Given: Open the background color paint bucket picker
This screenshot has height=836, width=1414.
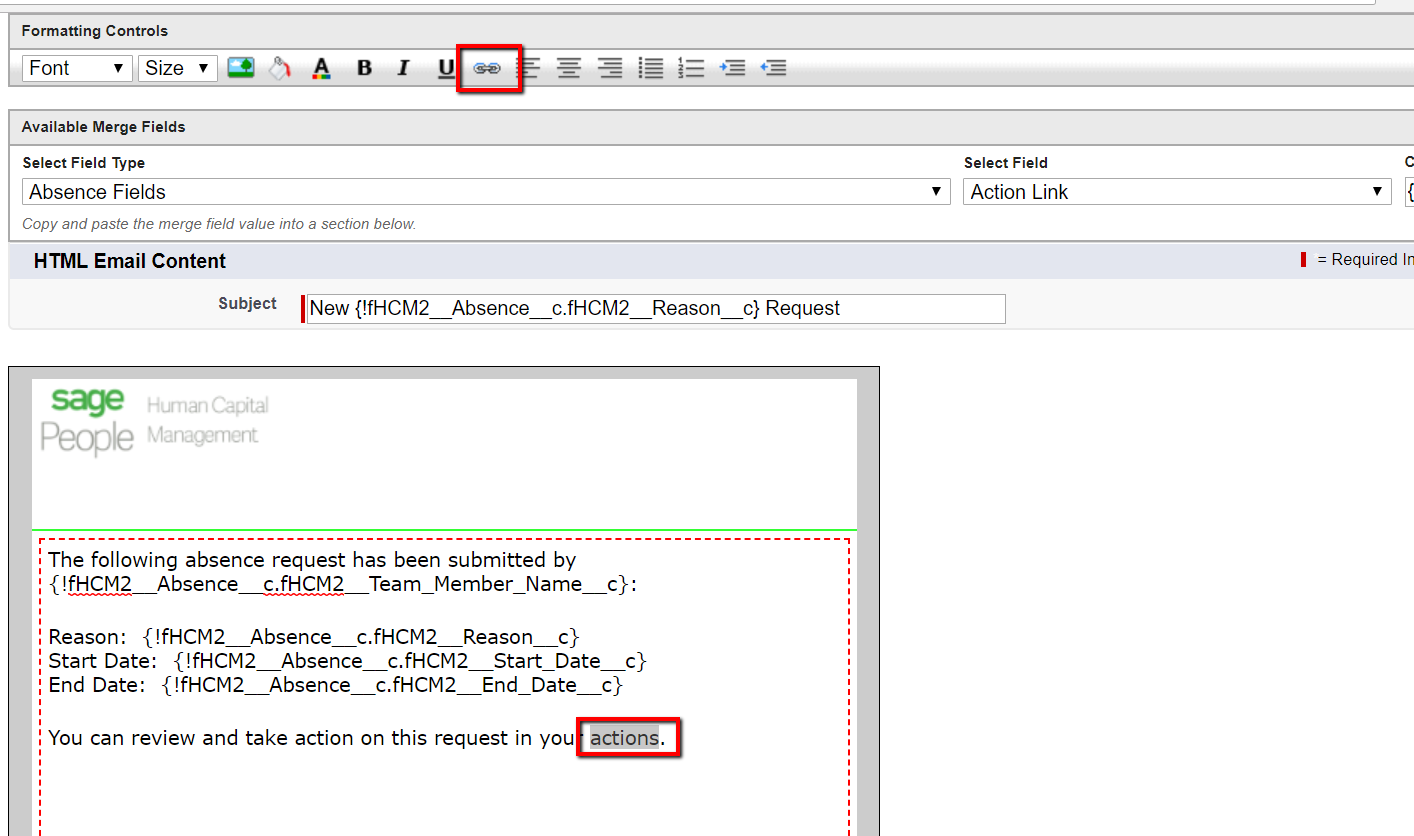Looking at the screenshot, I should tap(280, 68).
